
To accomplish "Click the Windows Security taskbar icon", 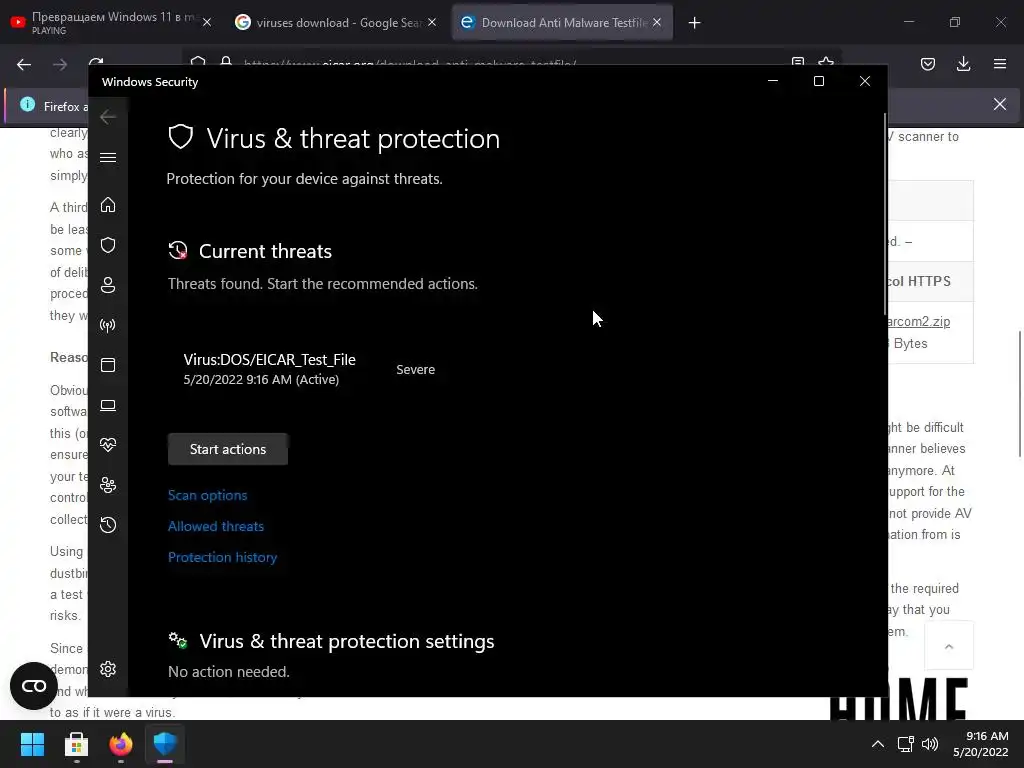I will [x=165, y=744].
